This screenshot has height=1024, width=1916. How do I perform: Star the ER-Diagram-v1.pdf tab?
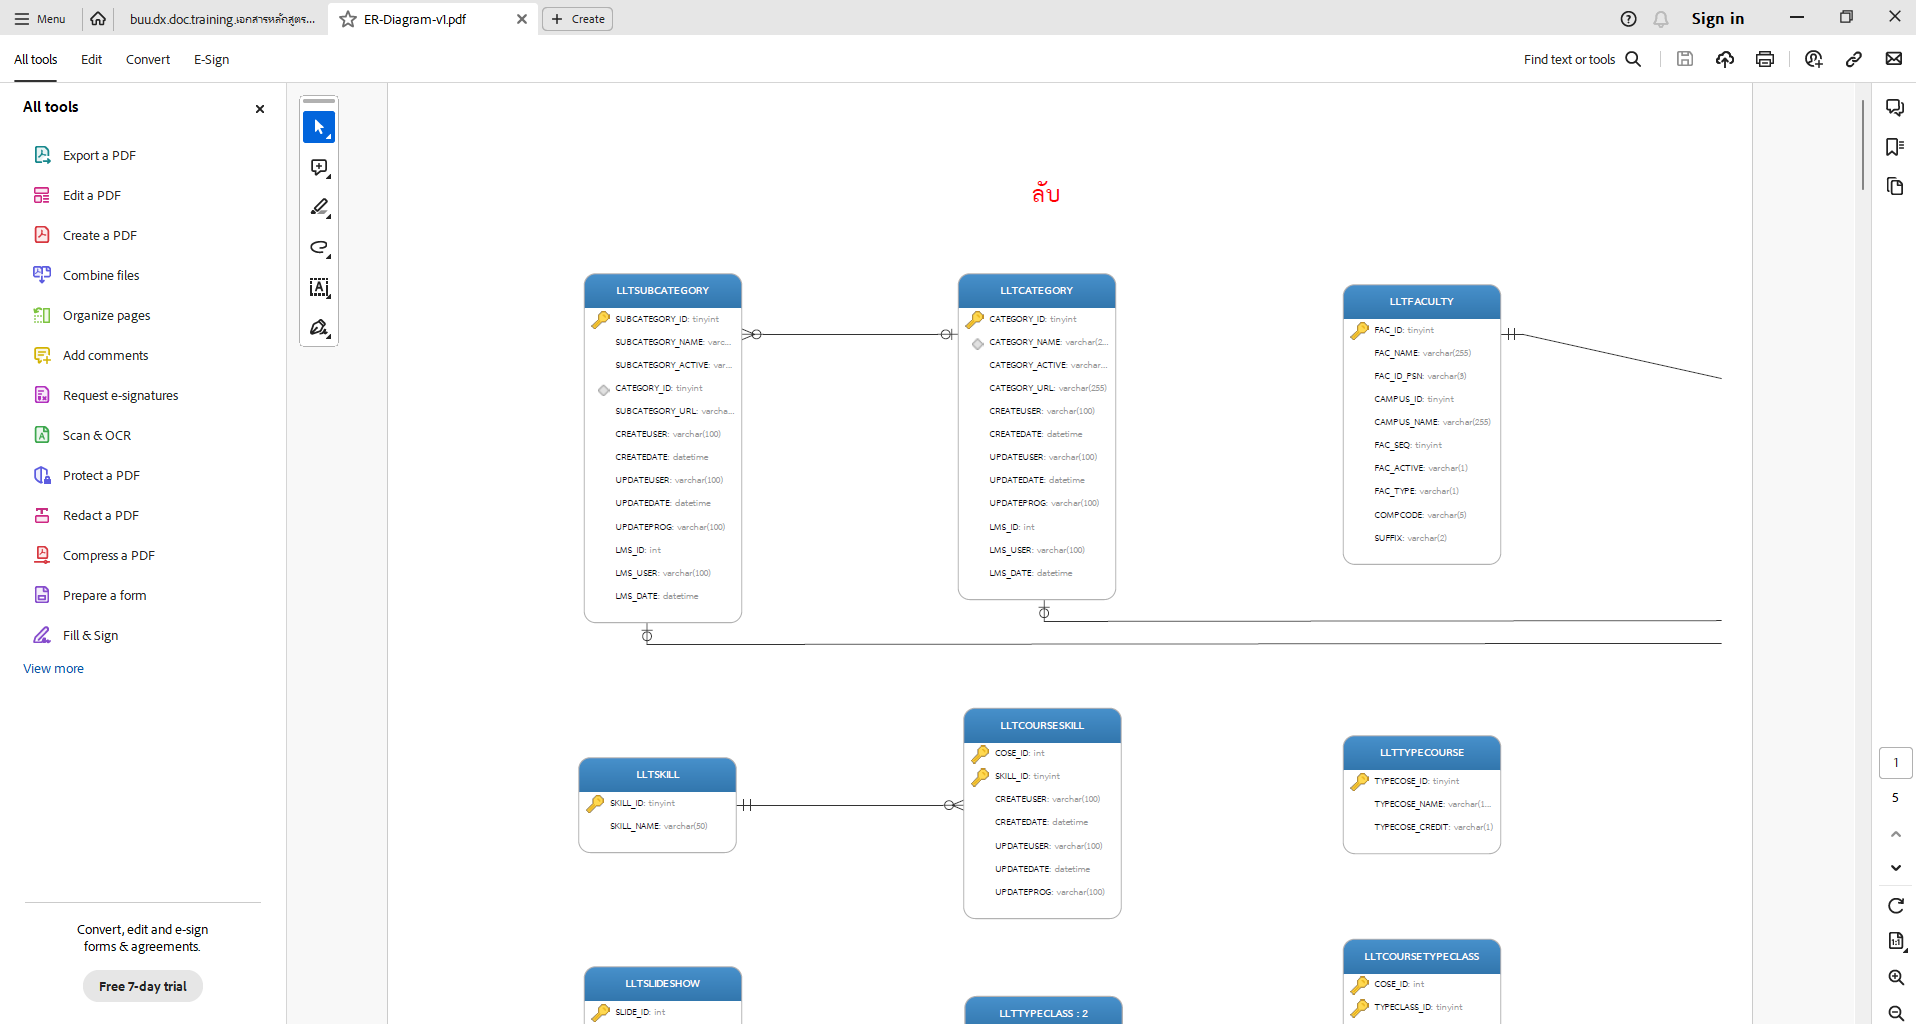pos(348,19)
